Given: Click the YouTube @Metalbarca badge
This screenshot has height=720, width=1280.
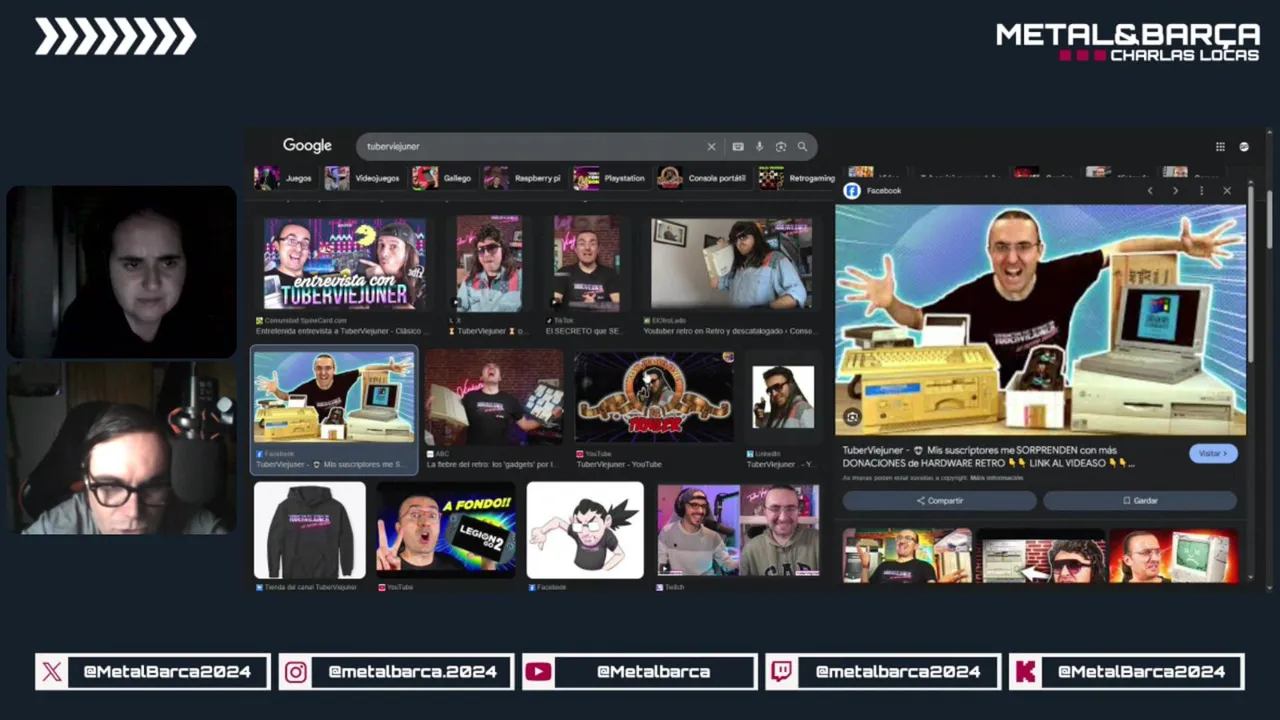Looking at the screenshot, I should 639,672.
